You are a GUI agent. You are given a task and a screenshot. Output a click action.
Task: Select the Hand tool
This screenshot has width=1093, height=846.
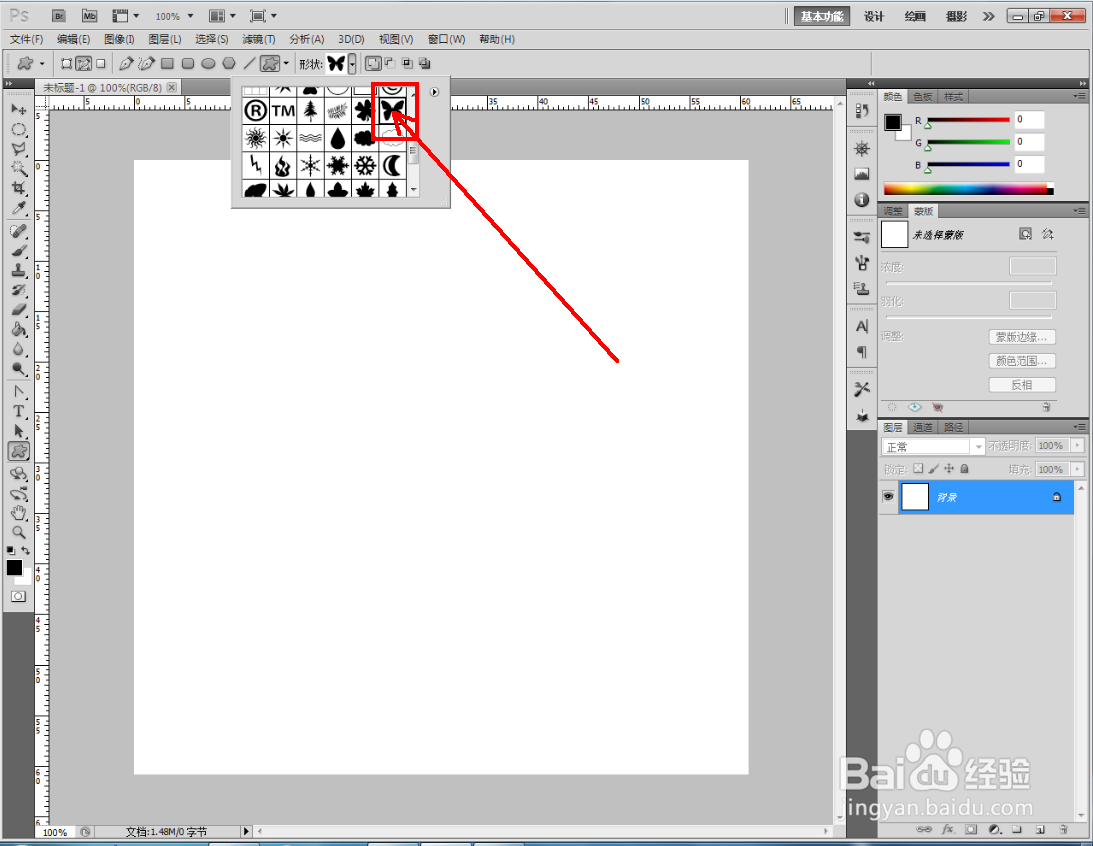[x=19, y=513]
